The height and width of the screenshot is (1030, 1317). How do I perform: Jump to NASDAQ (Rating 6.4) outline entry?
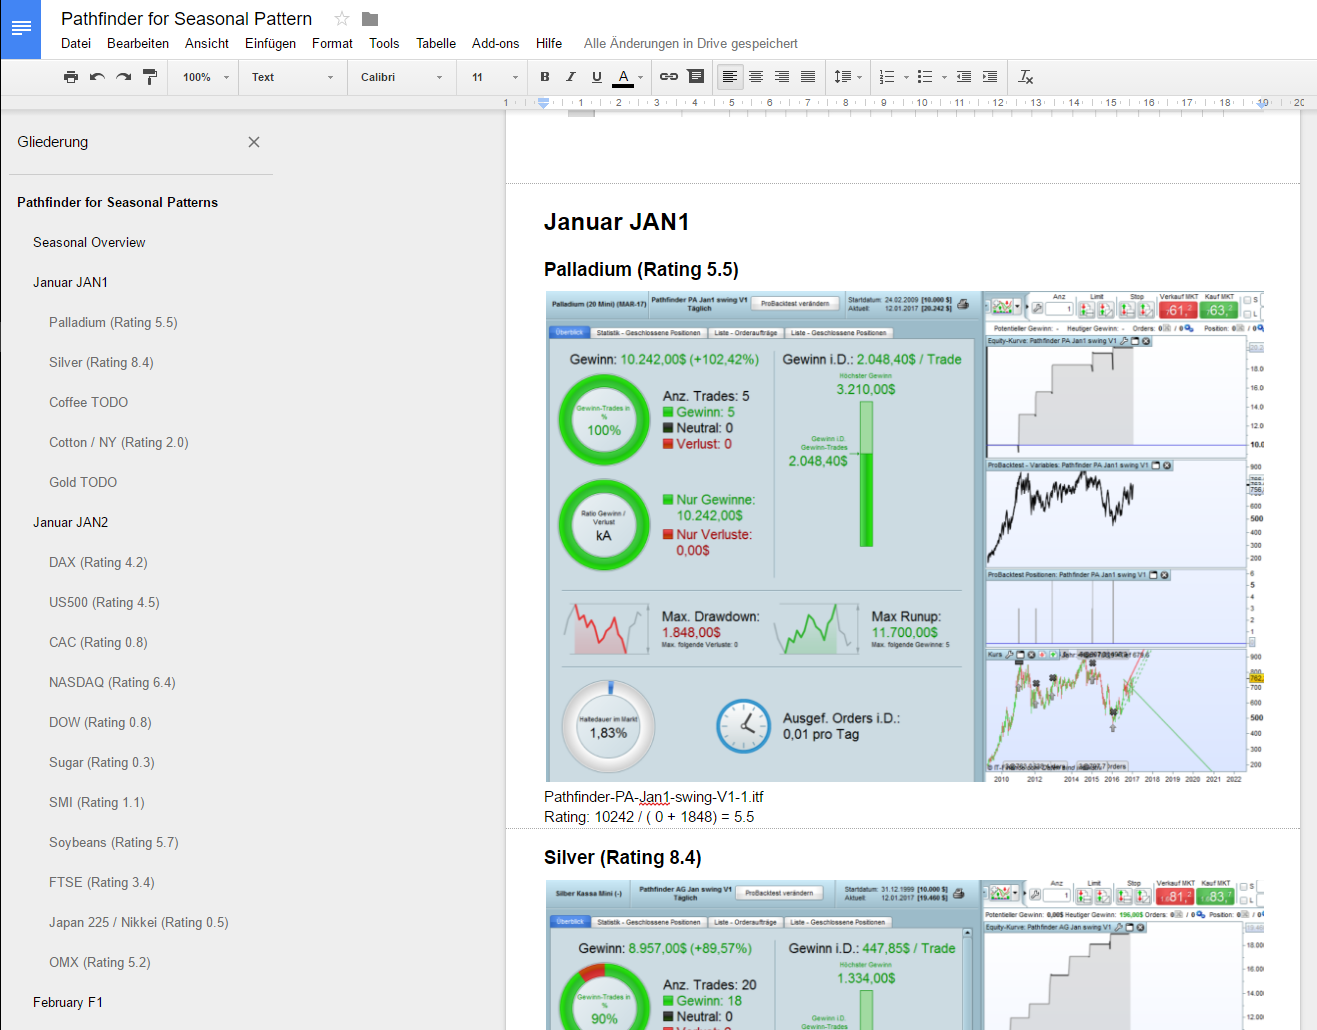coord(112,682)
